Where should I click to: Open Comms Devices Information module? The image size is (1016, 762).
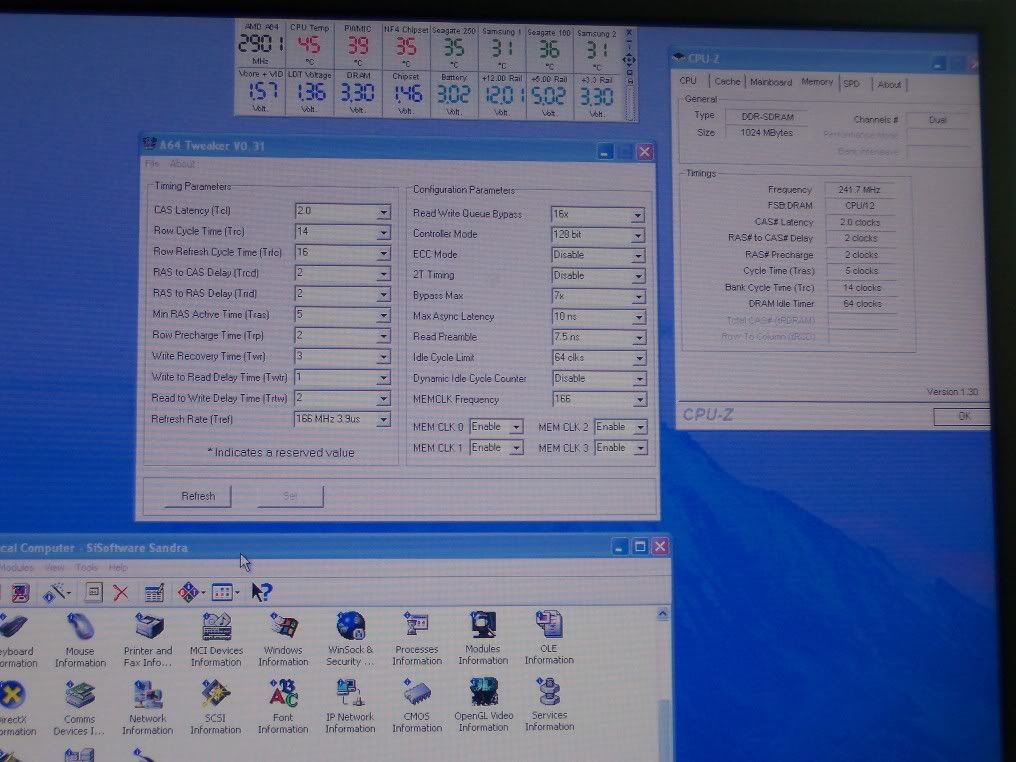click(79, 708)
